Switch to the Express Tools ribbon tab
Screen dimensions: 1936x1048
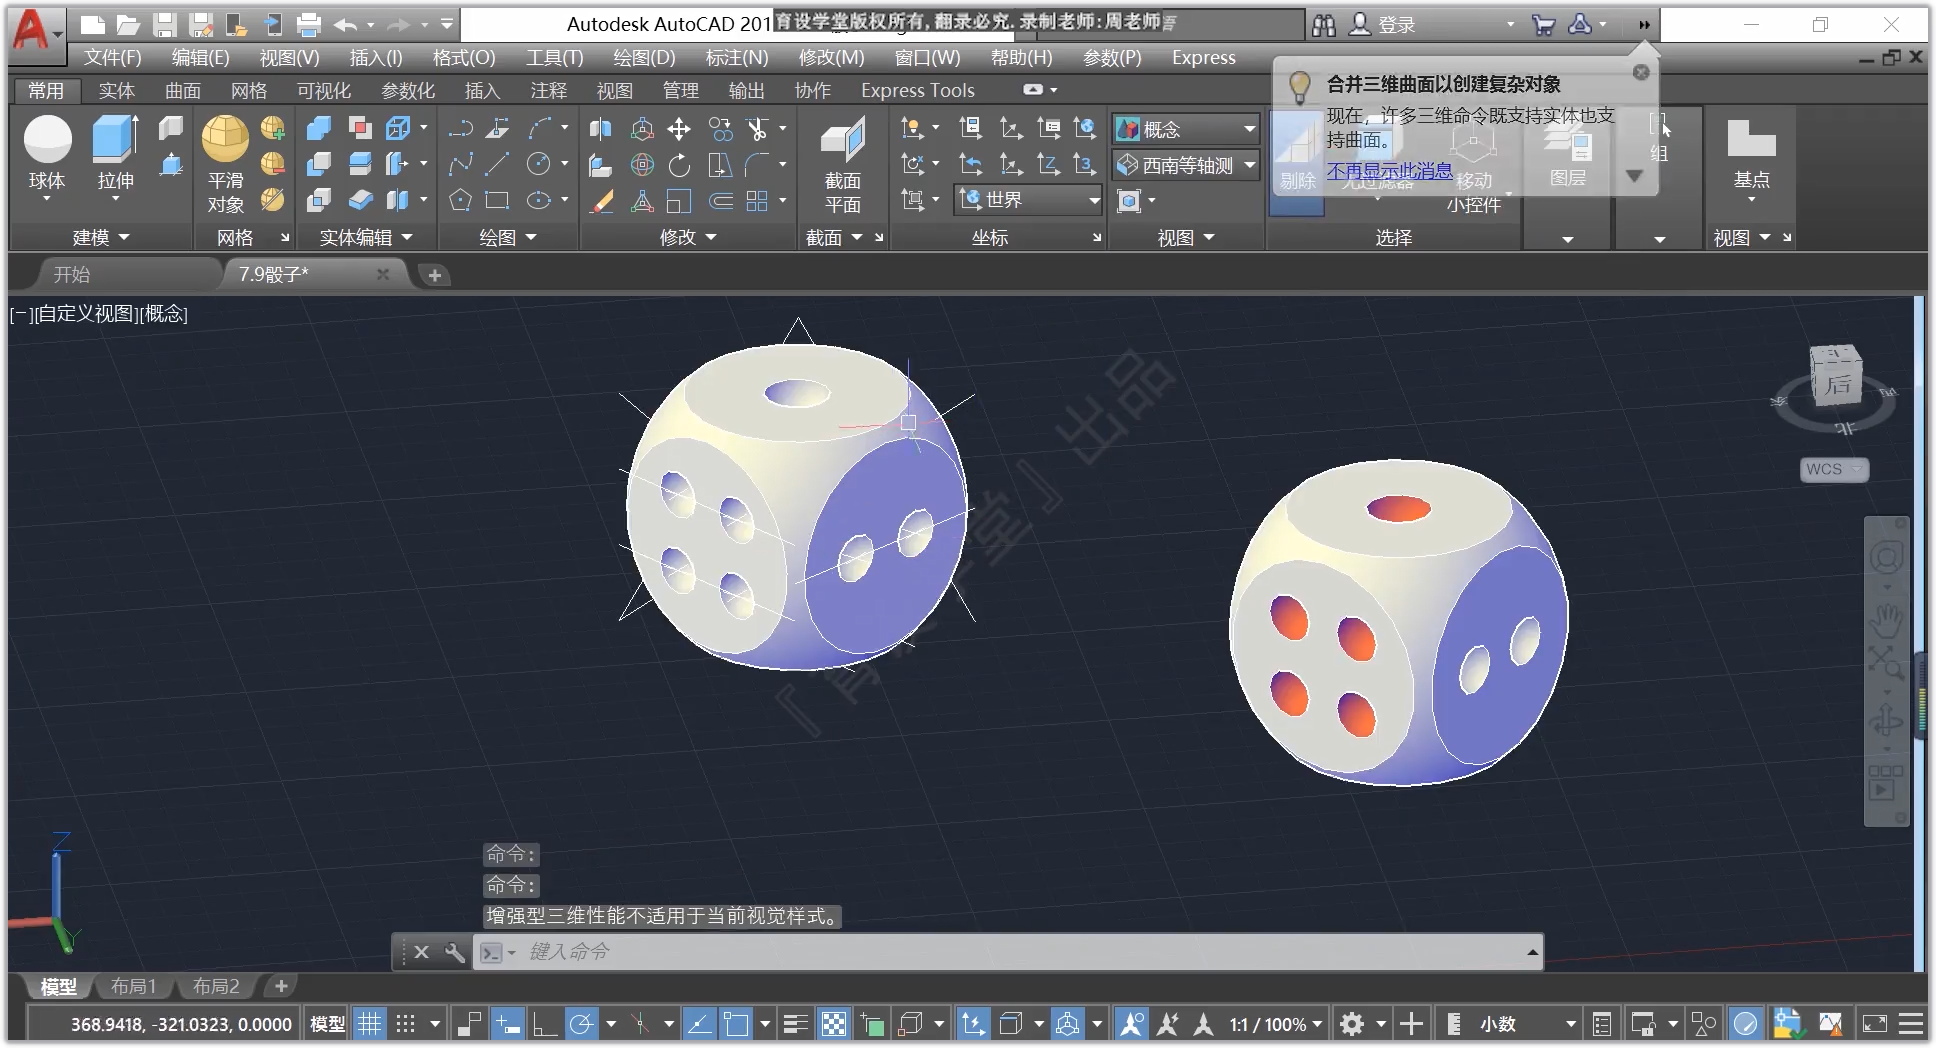[x=918, y=90]
